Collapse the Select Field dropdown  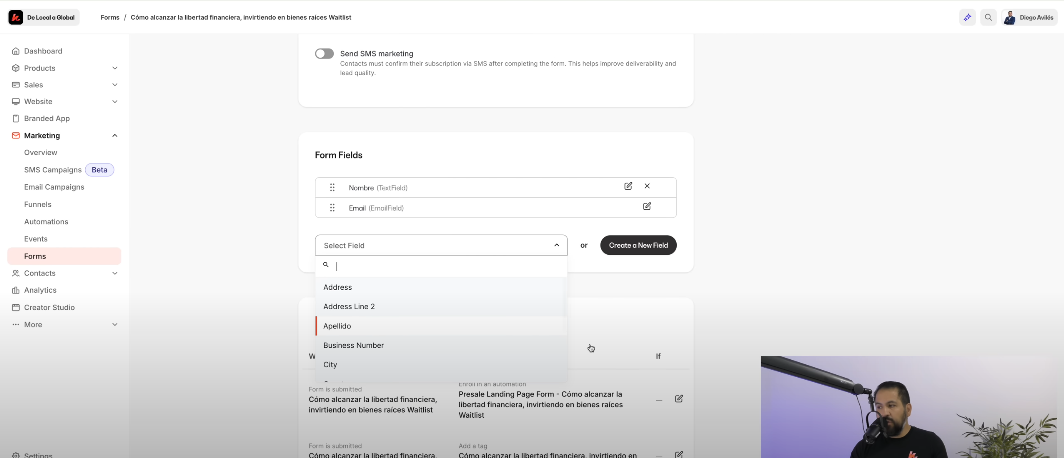pyautogui.click(x=556, y=245)
